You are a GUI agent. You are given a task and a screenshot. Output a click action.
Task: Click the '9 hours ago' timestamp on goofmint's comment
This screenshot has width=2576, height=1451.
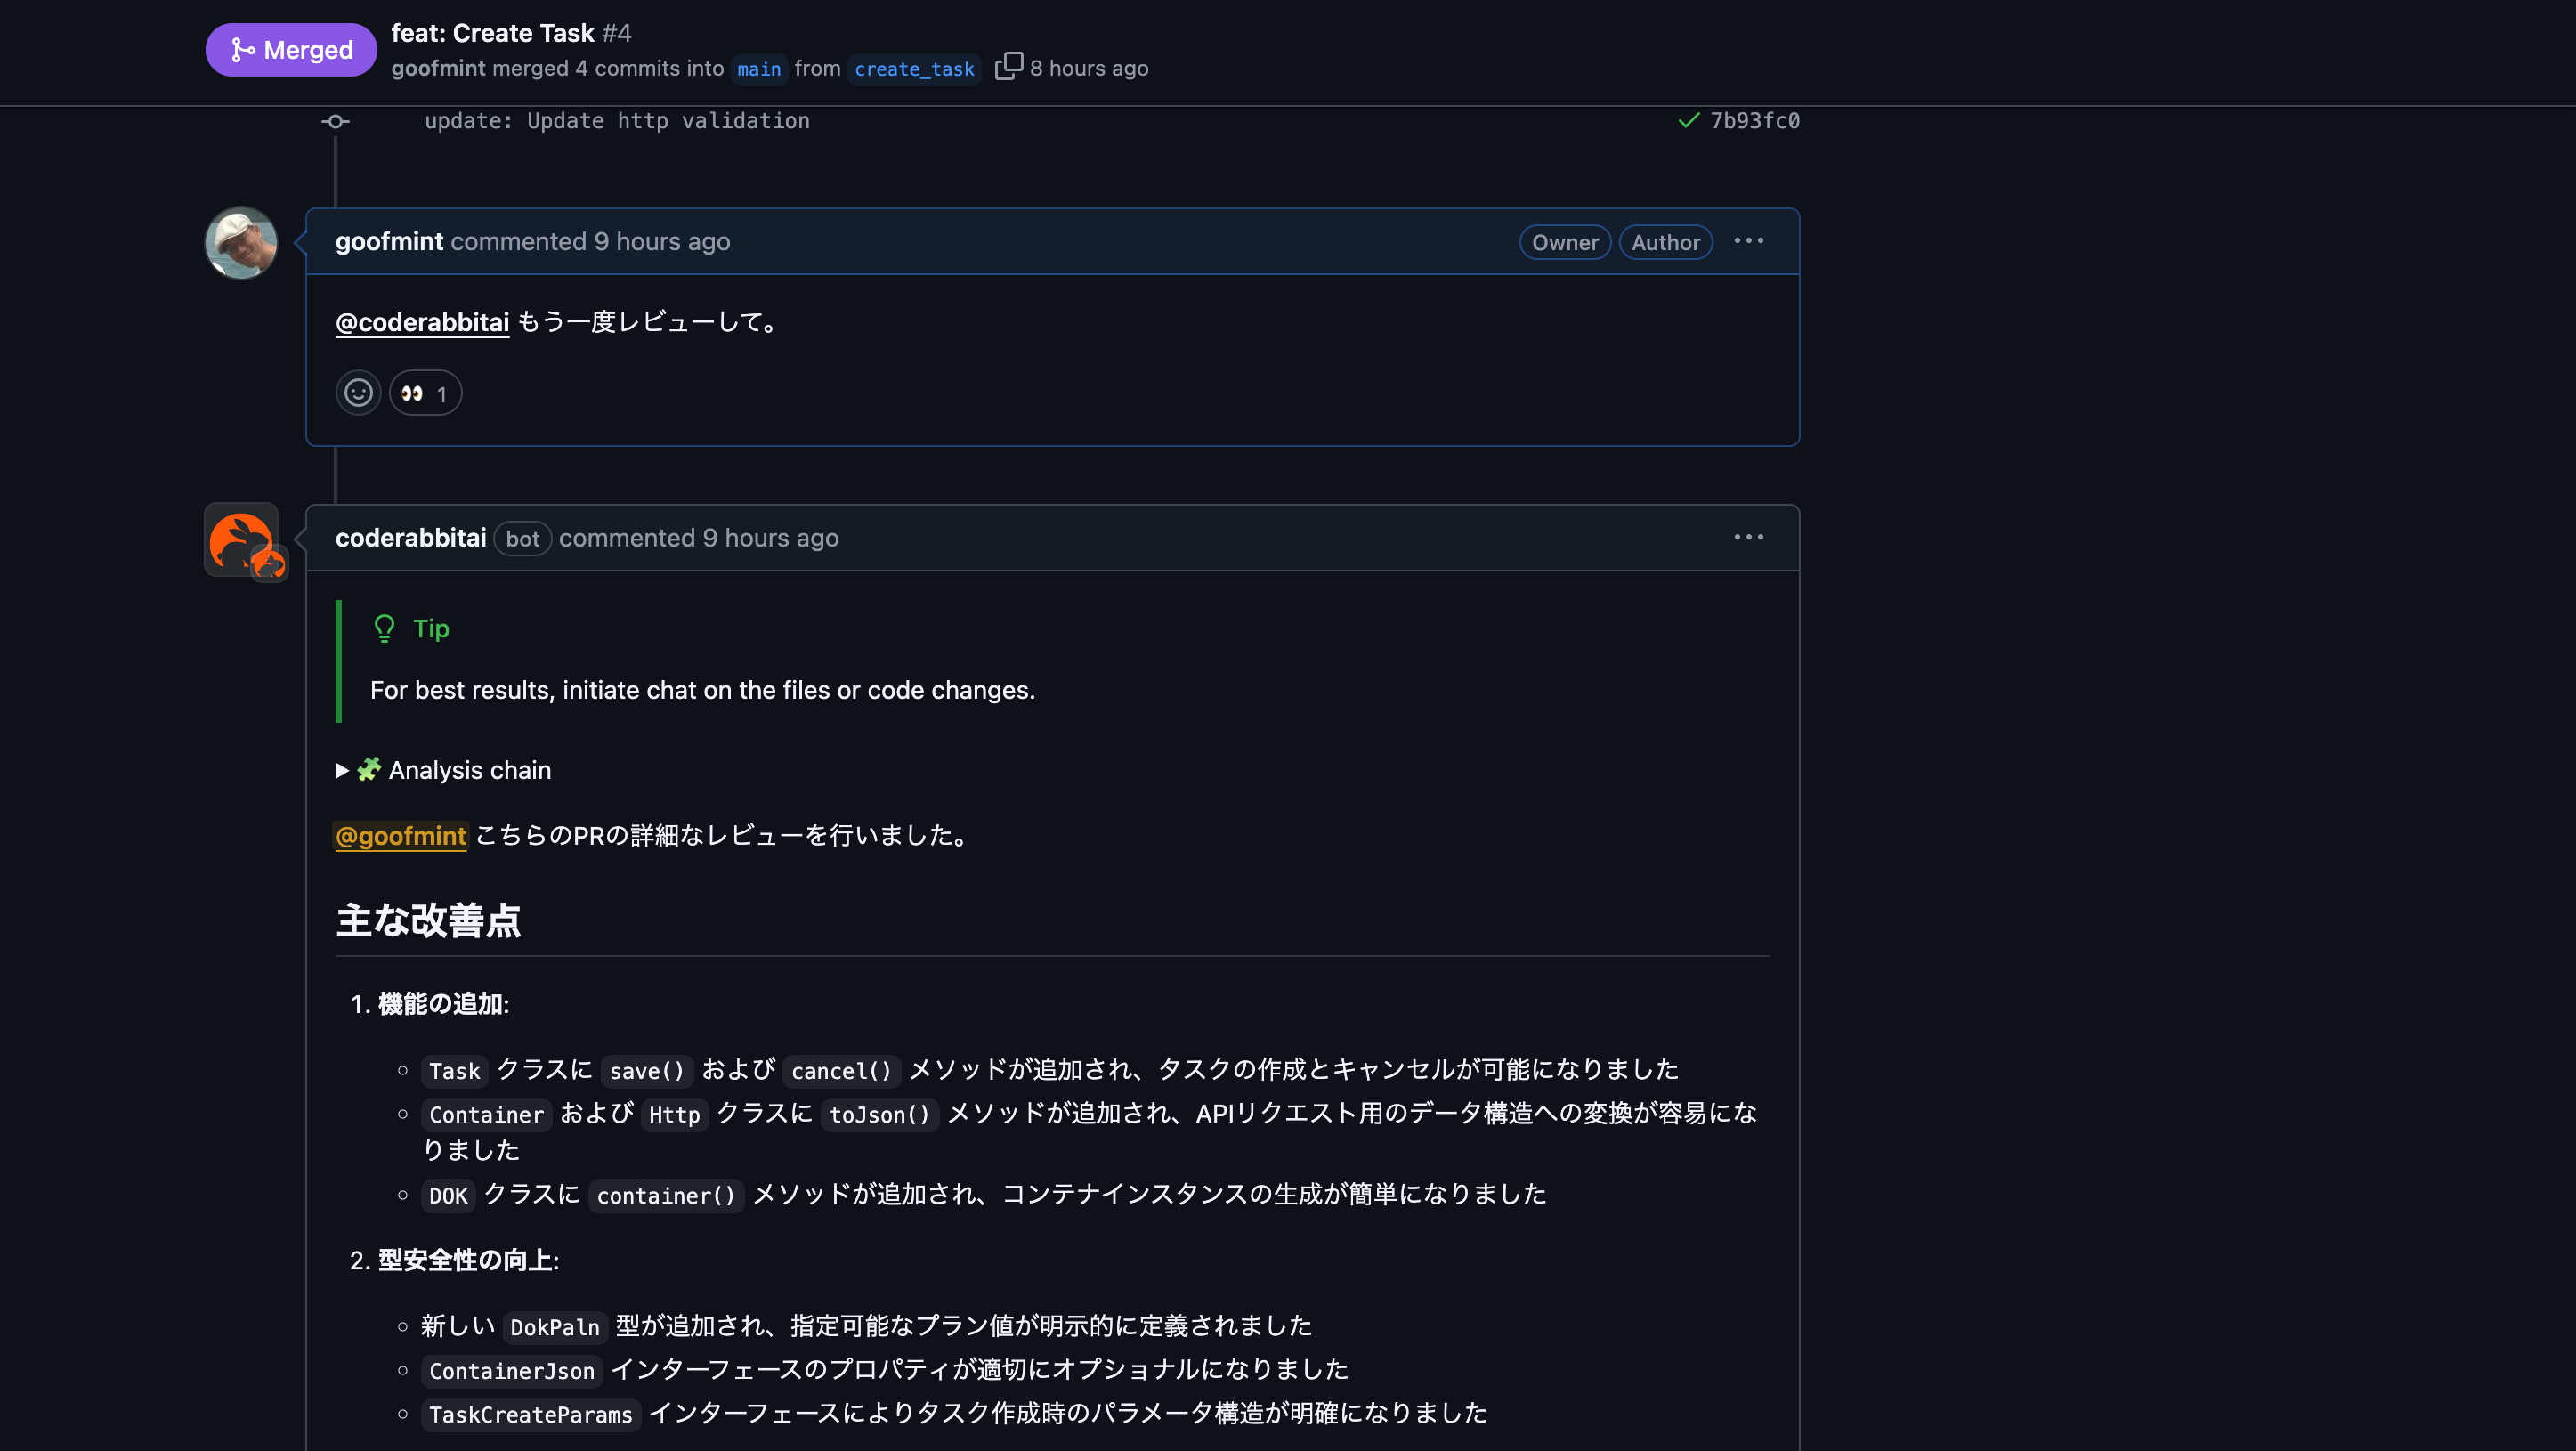click(661, 241)
